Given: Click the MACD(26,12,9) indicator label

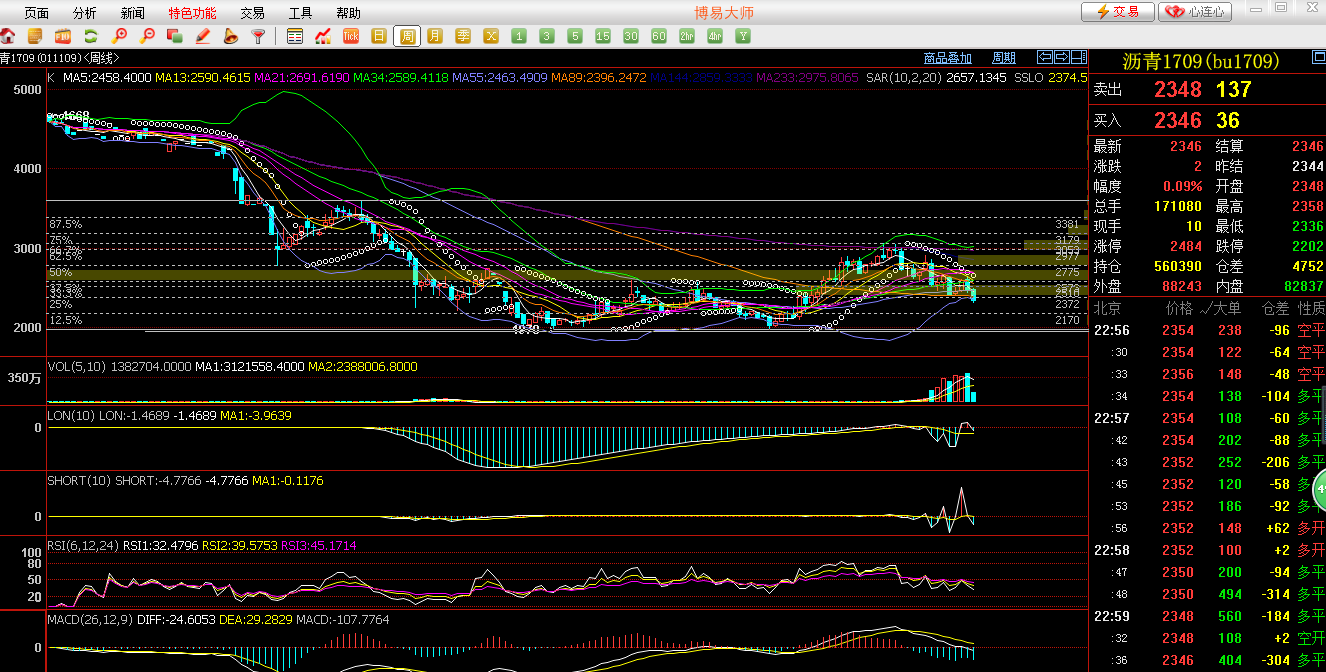Looking at the screenshot, I should 92,620.
